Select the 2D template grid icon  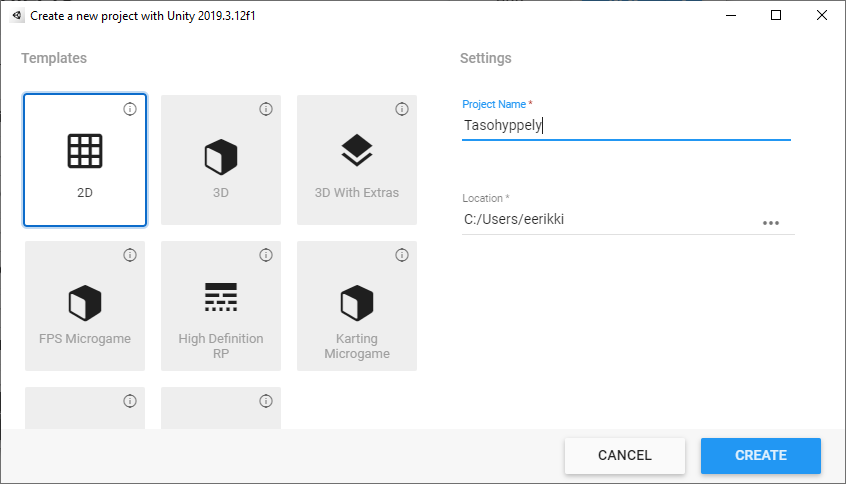coord(85,151)
